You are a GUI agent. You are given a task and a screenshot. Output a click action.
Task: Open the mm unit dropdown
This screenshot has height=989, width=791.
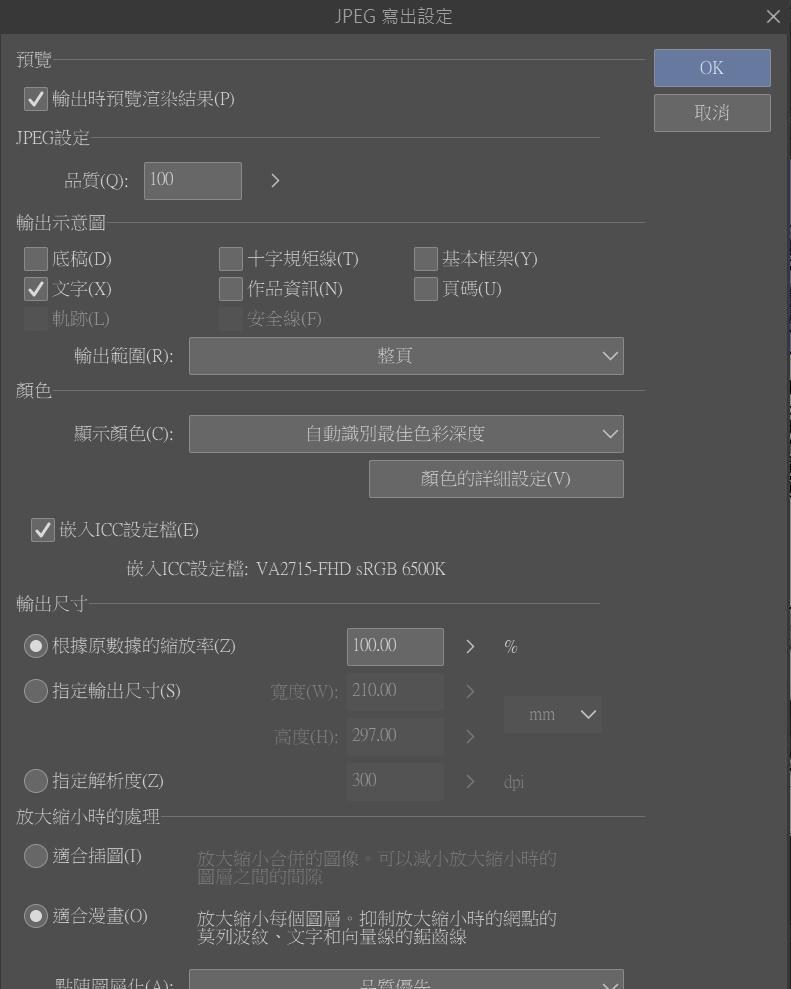(x=553, y=715)
